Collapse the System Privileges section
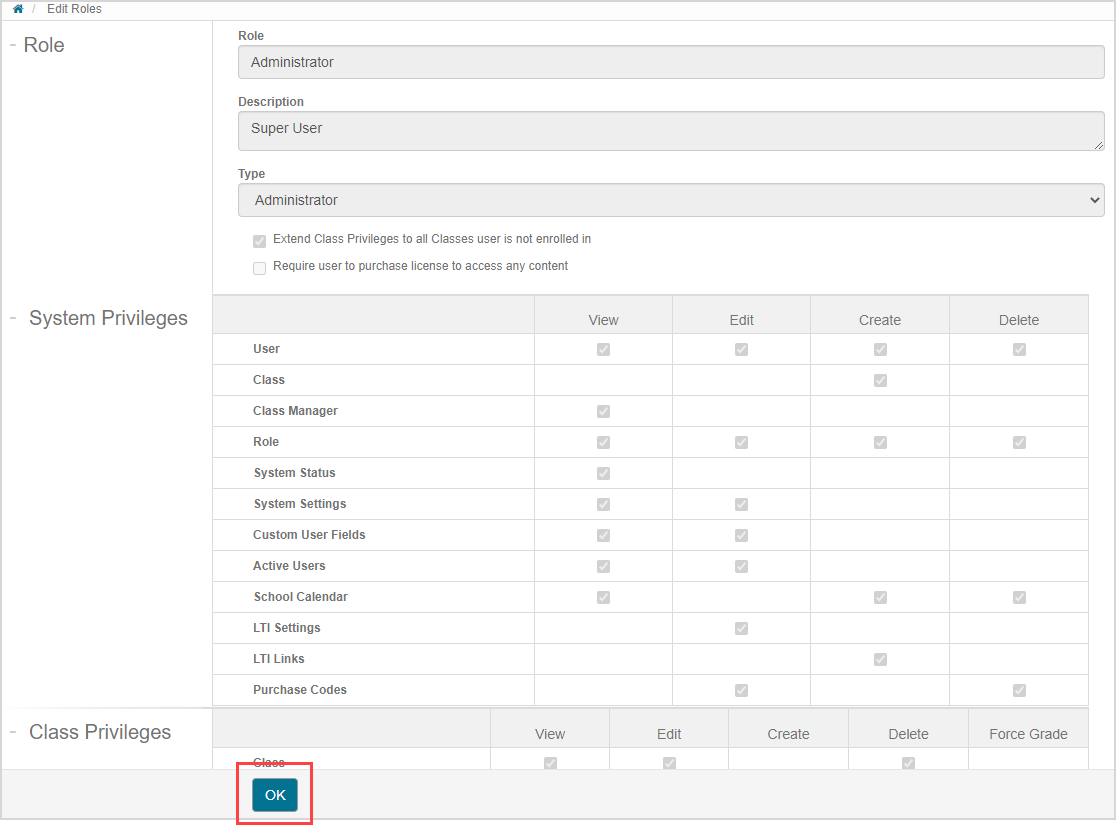The image size is (1116, 825). pyautogui.click(x=12, y=317)
